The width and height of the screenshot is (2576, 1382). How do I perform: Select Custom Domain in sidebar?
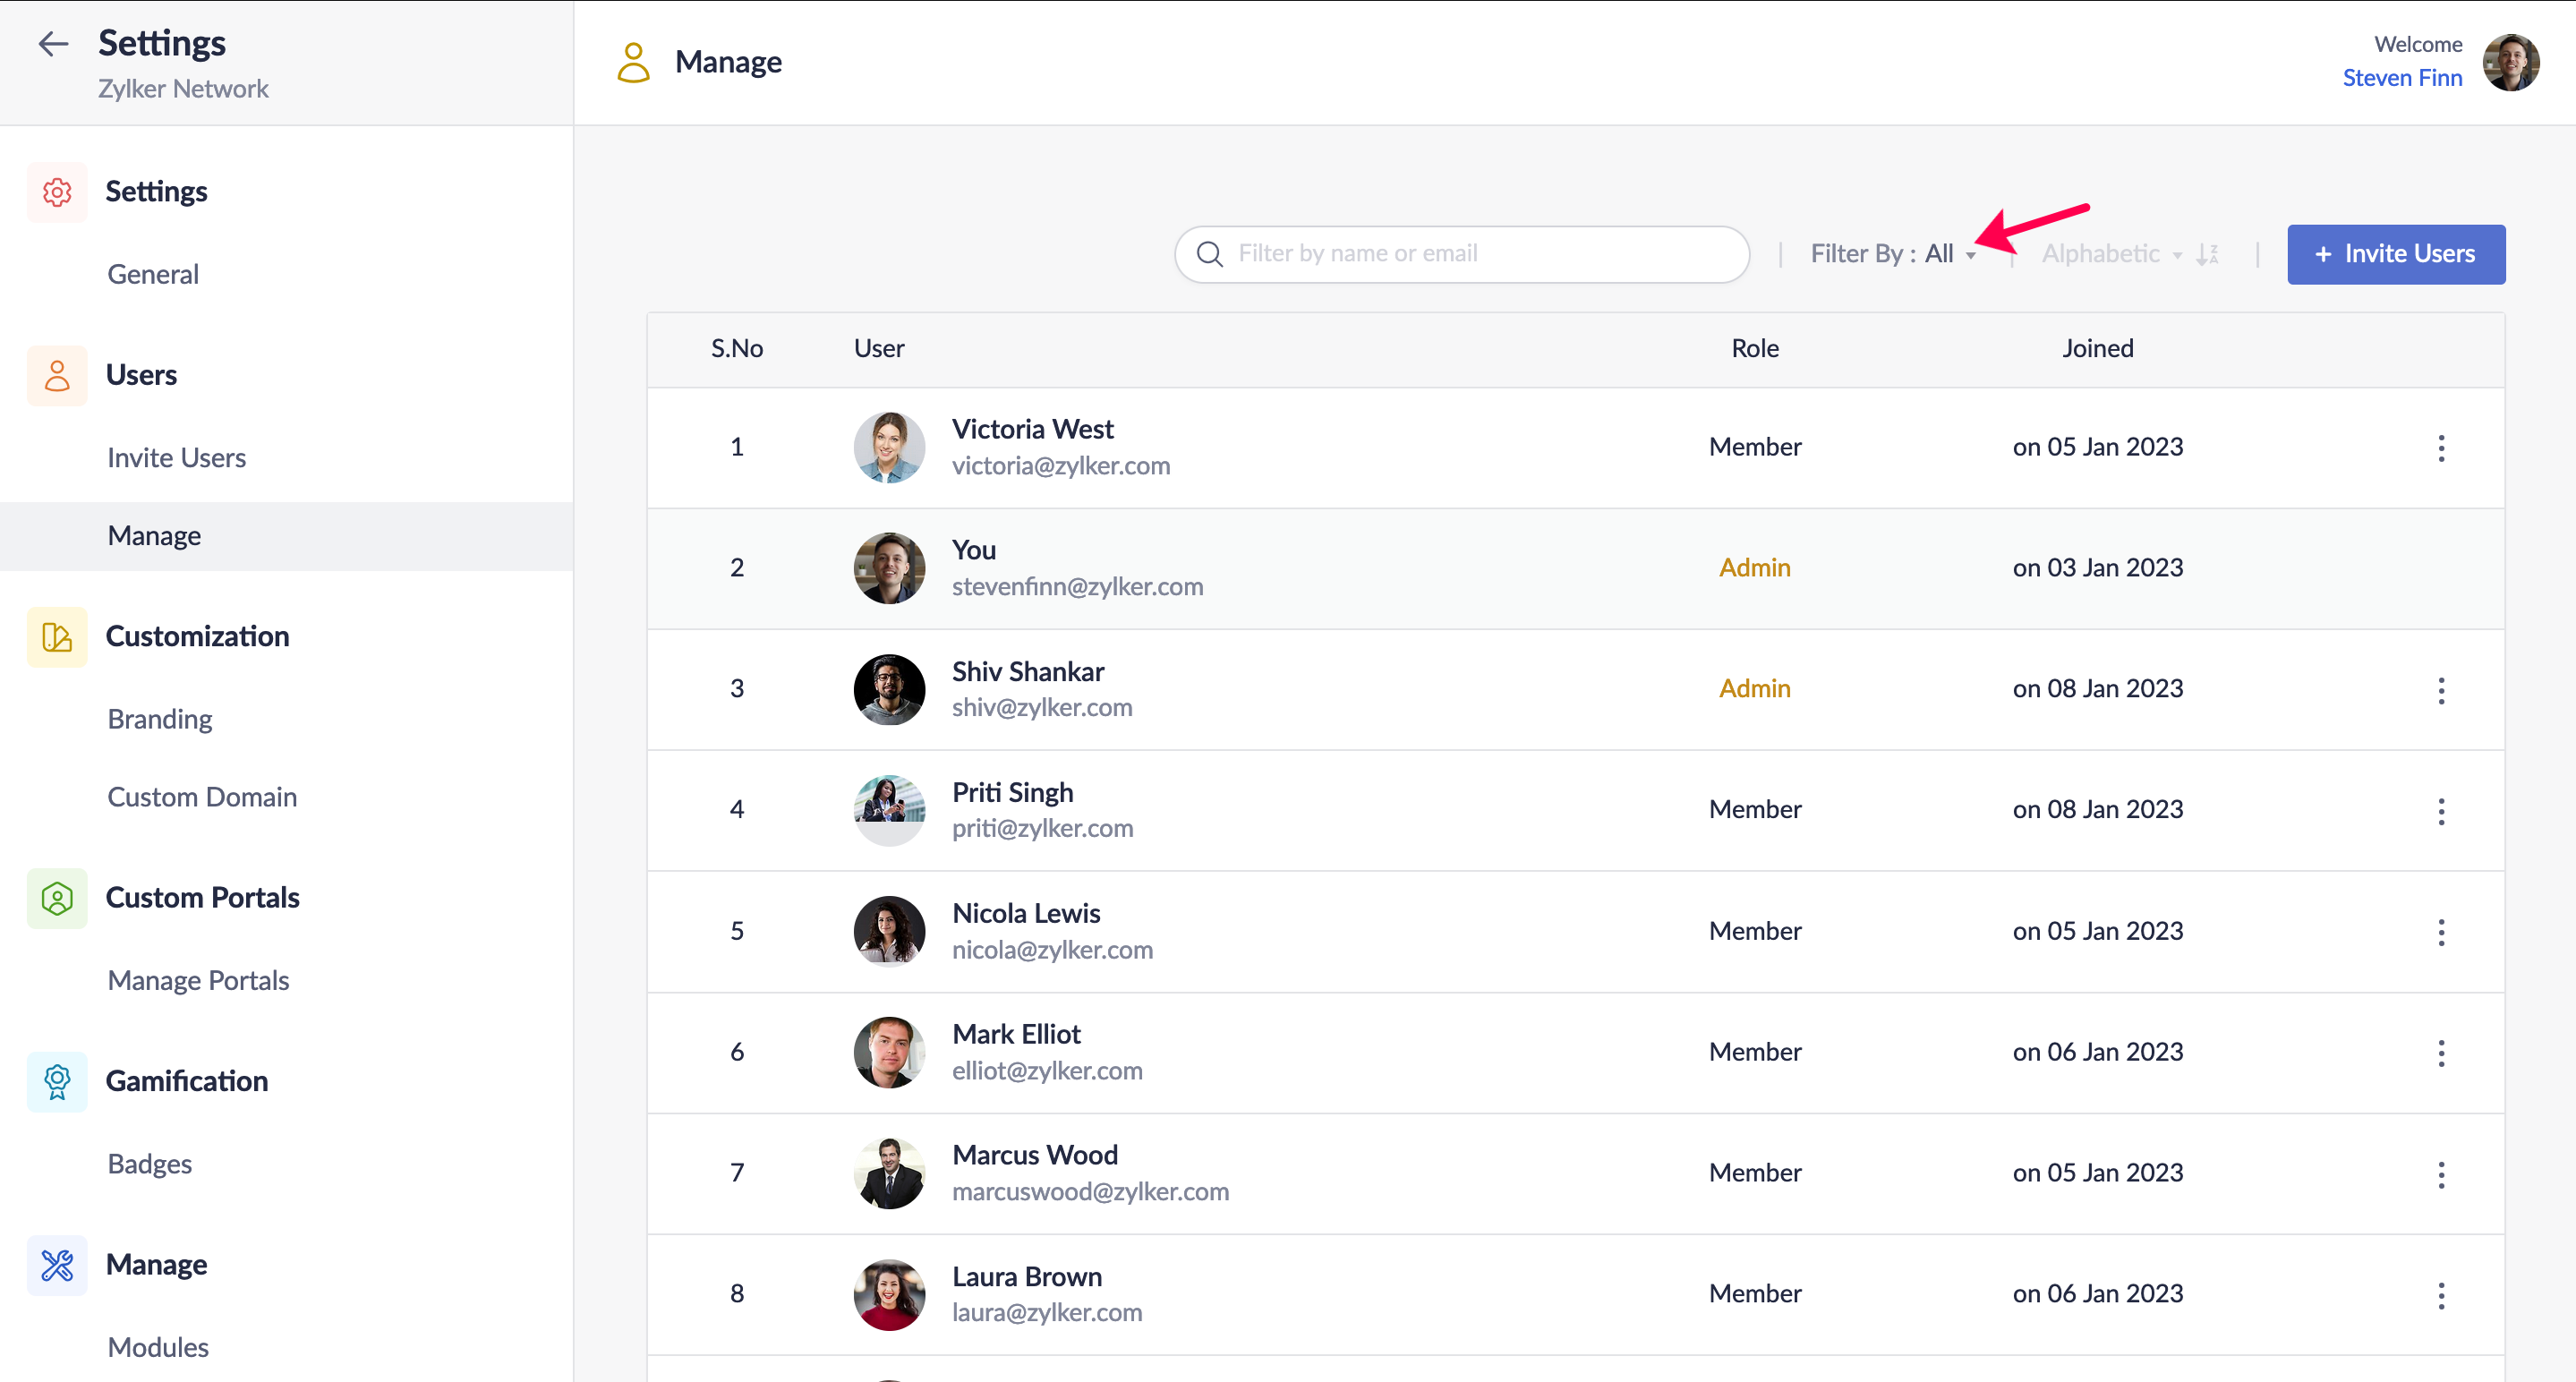(x=202, y=797)
